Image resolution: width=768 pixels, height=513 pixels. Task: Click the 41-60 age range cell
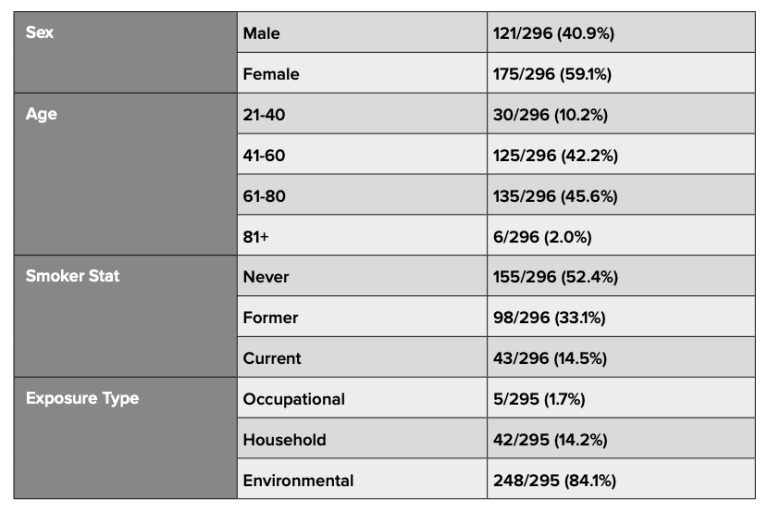362,154
